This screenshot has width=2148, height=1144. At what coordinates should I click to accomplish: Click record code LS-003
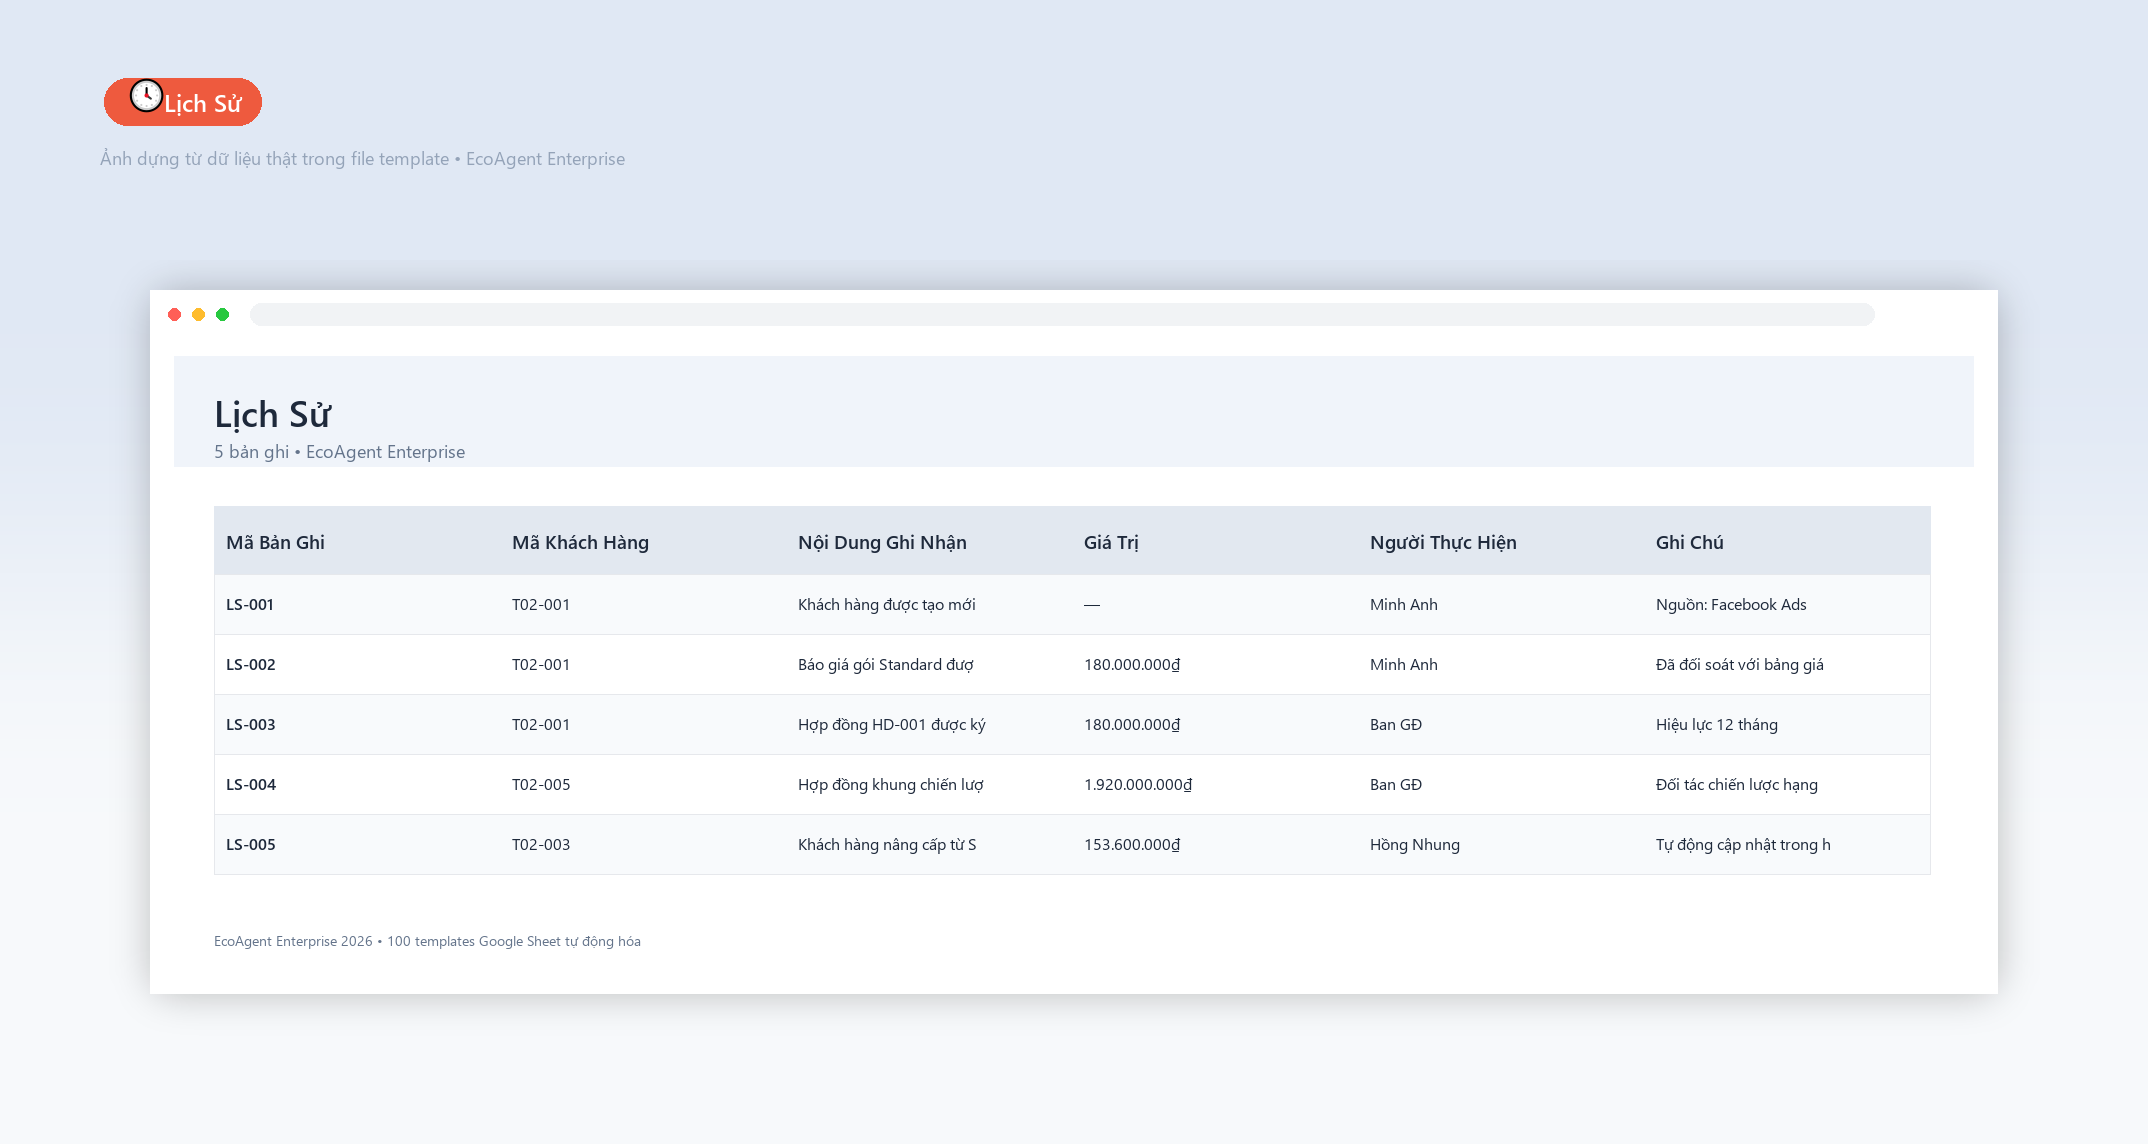click(x=251, y=724)
